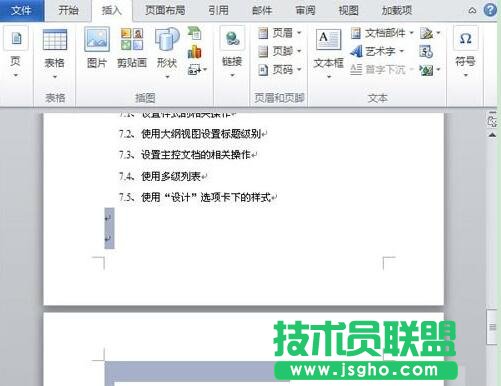501x386 pixels.
Task: Switch to the 引用 (References) tab
Action: tap(218, 10)
